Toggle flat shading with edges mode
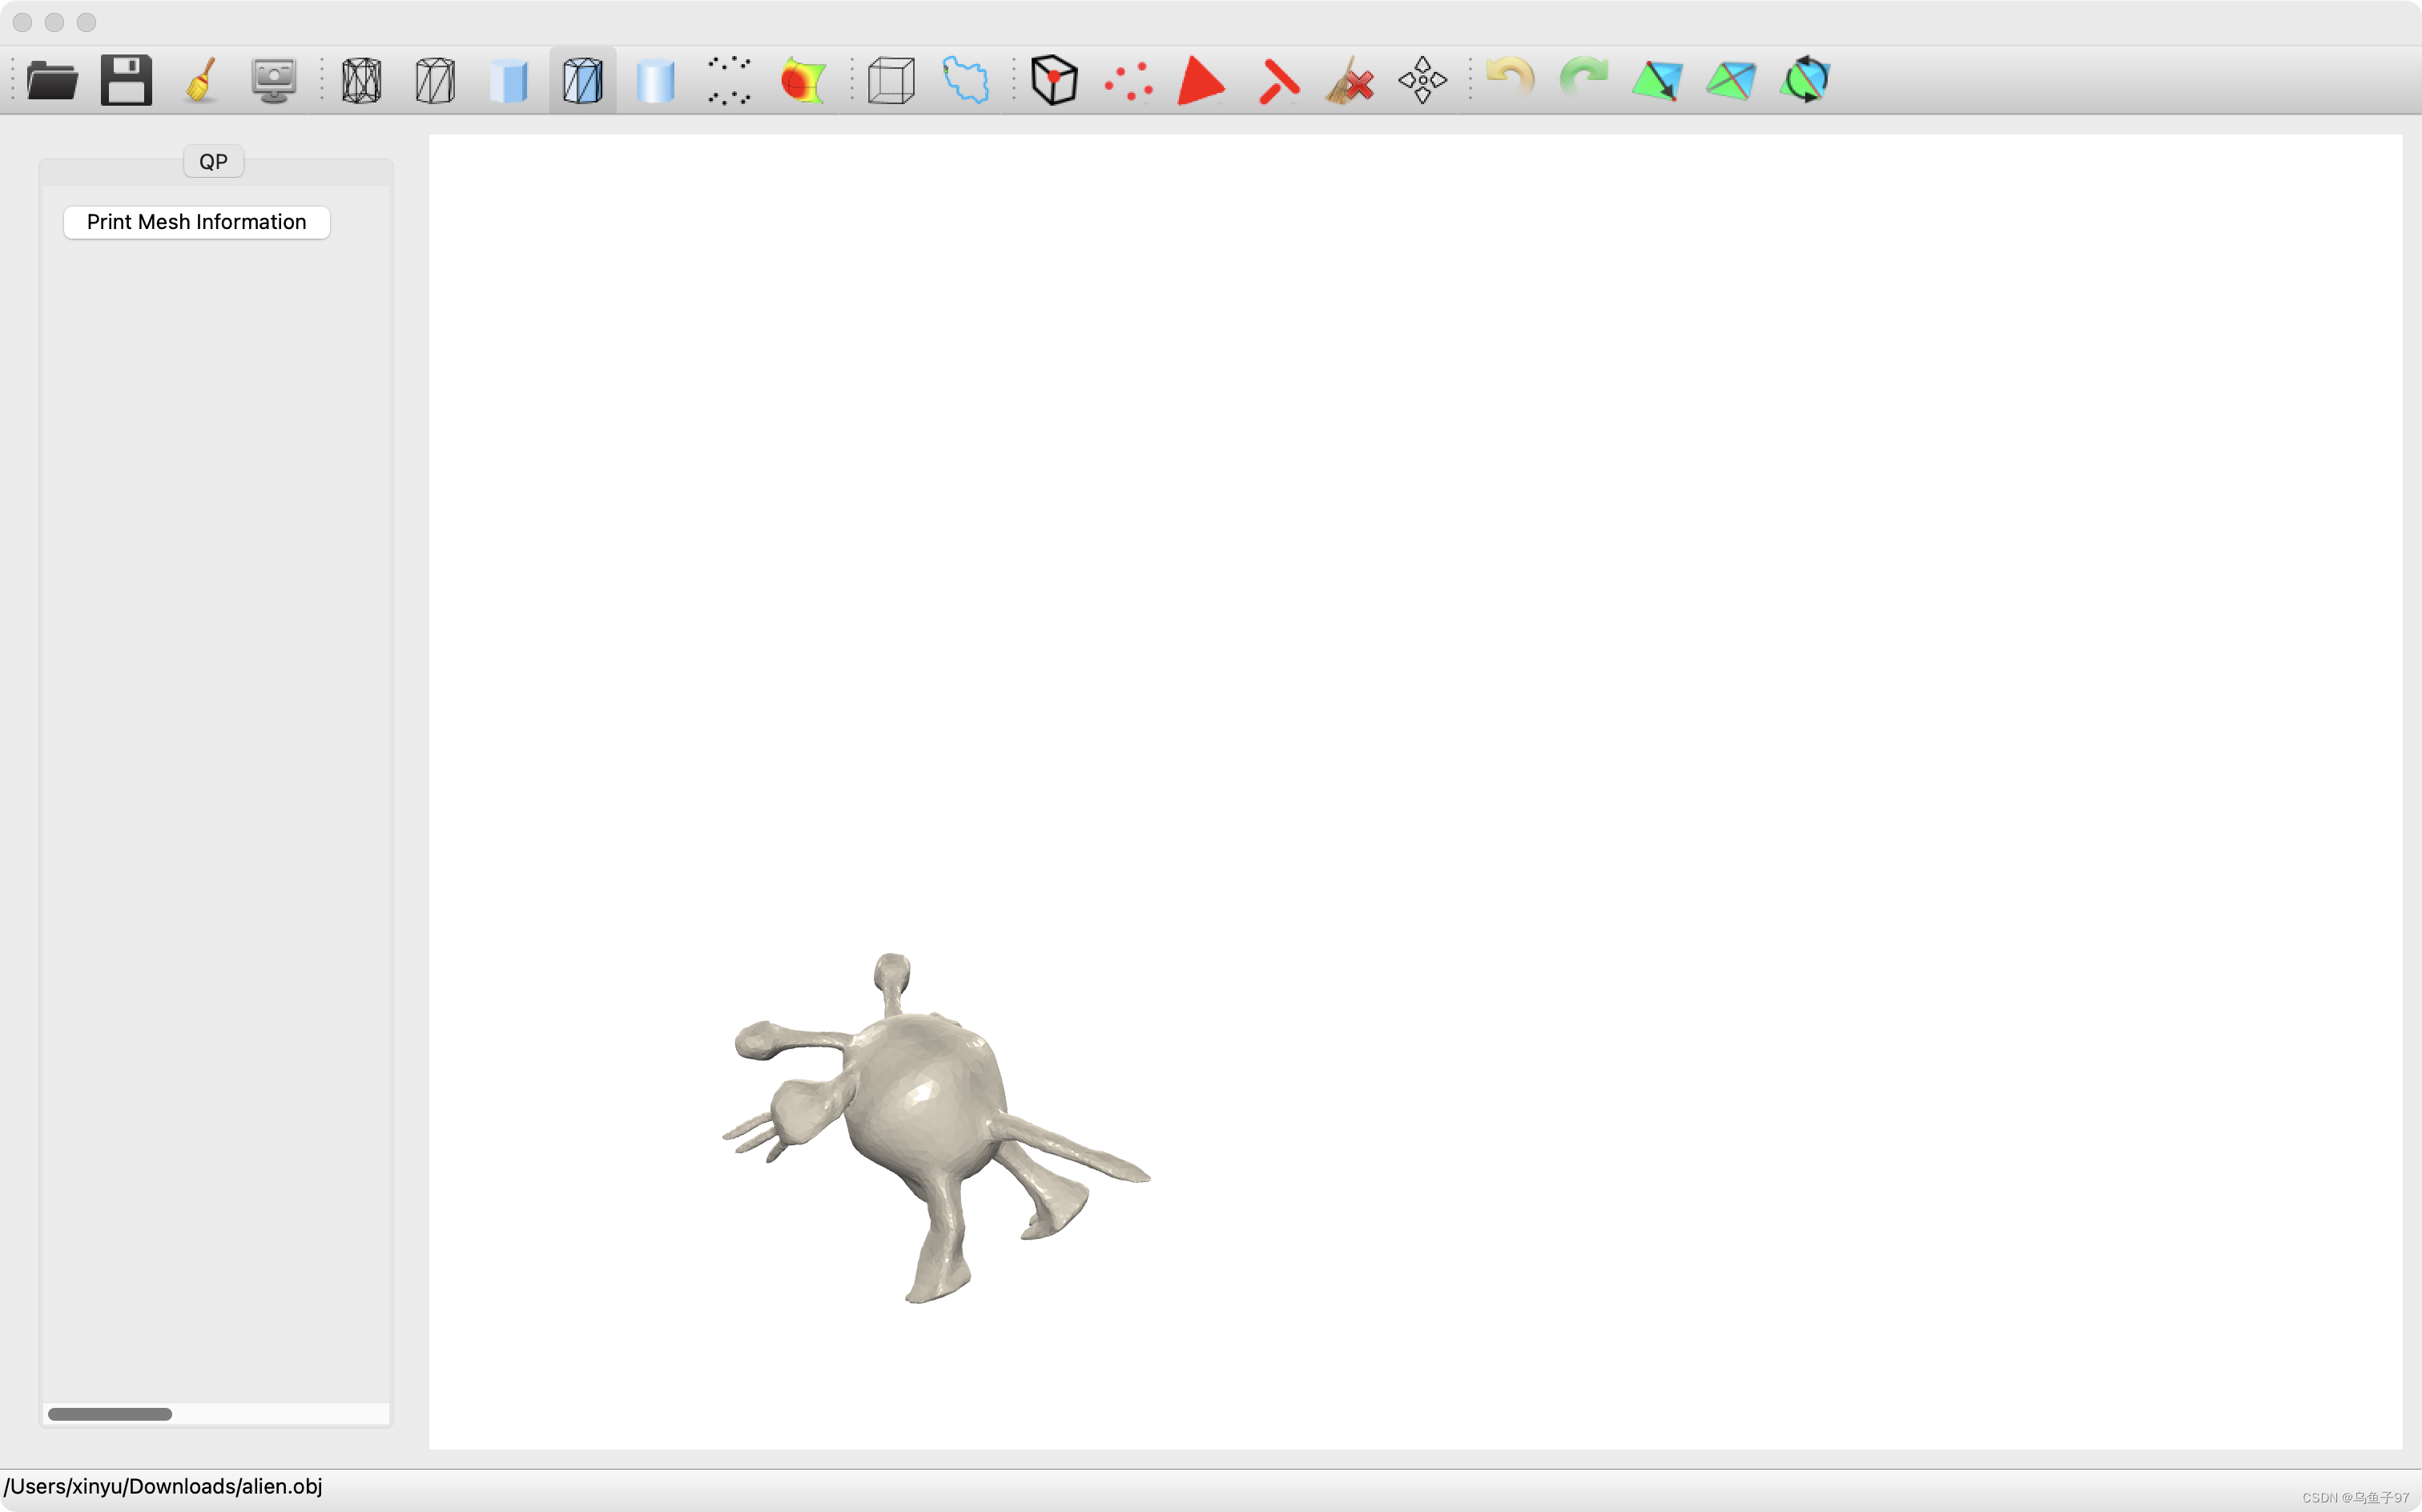 pyautogui.click(x=583, y=80)
